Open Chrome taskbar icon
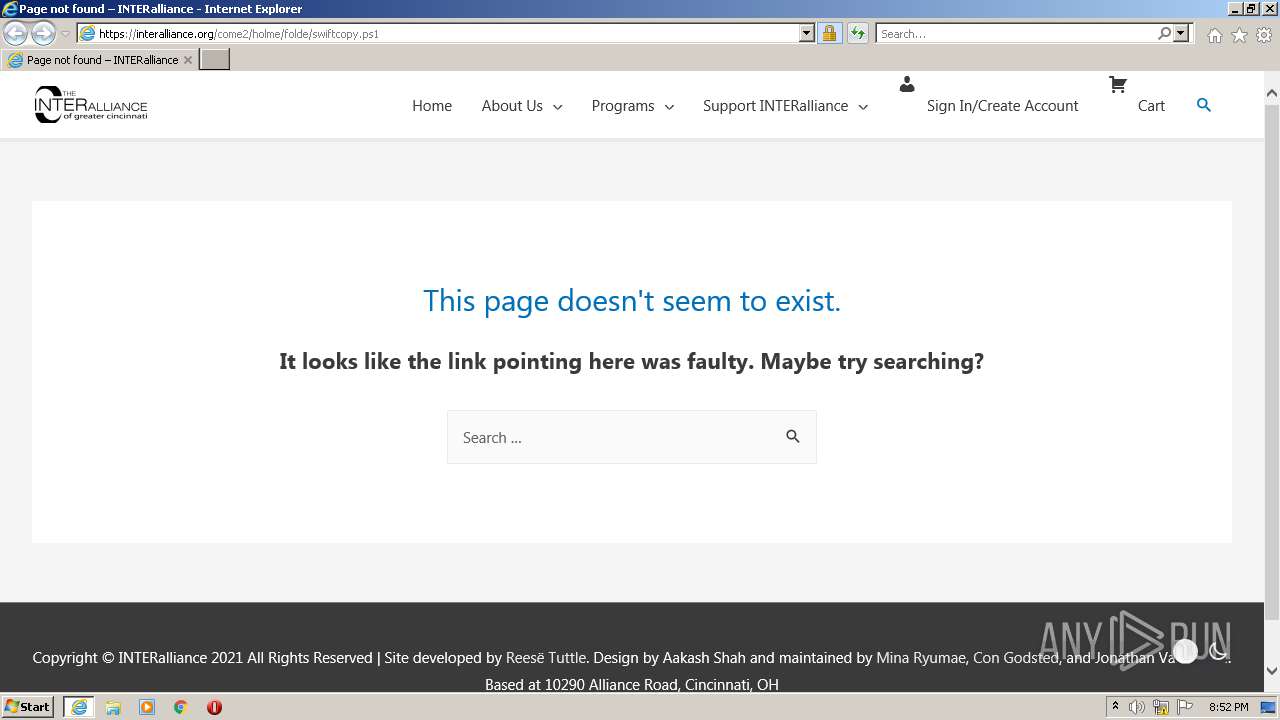This screenshot has height=720, width=1280. [181, 707]
